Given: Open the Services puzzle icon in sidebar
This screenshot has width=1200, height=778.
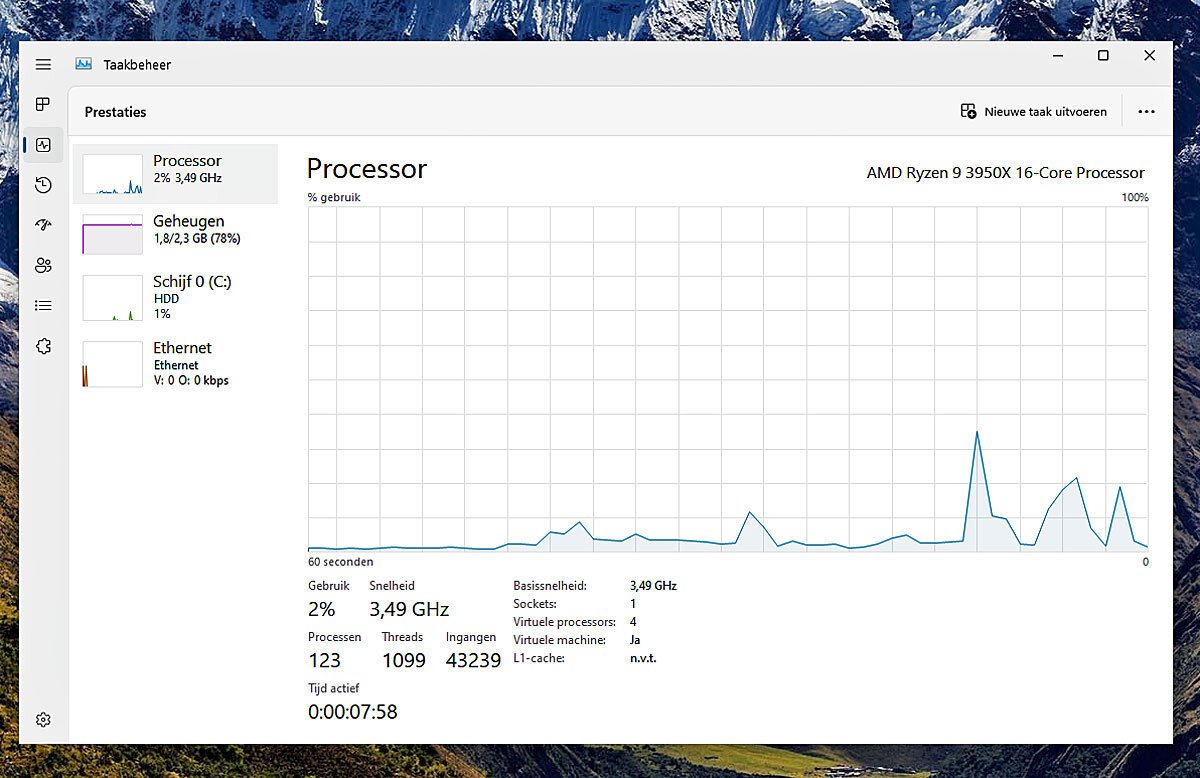Looking at the screenshot, I should pyautogui.click(x=43, y=346).
